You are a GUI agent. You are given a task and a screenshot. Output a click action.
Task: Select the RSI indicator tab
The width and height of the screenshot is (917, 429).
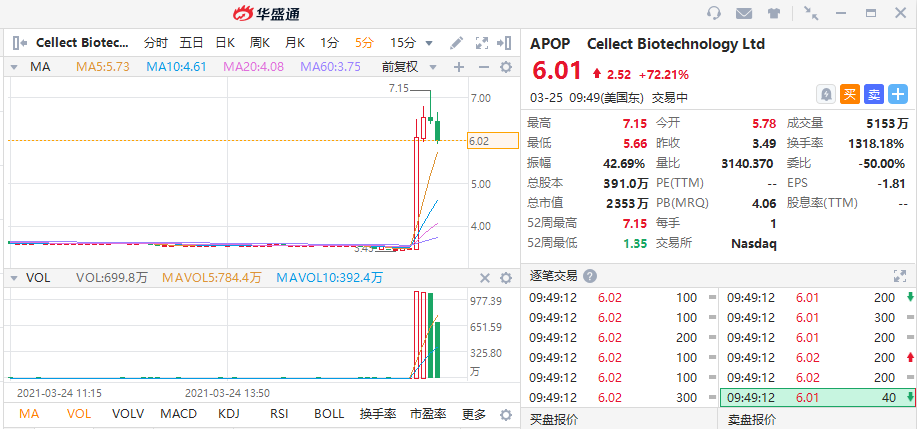coord(279,414)
